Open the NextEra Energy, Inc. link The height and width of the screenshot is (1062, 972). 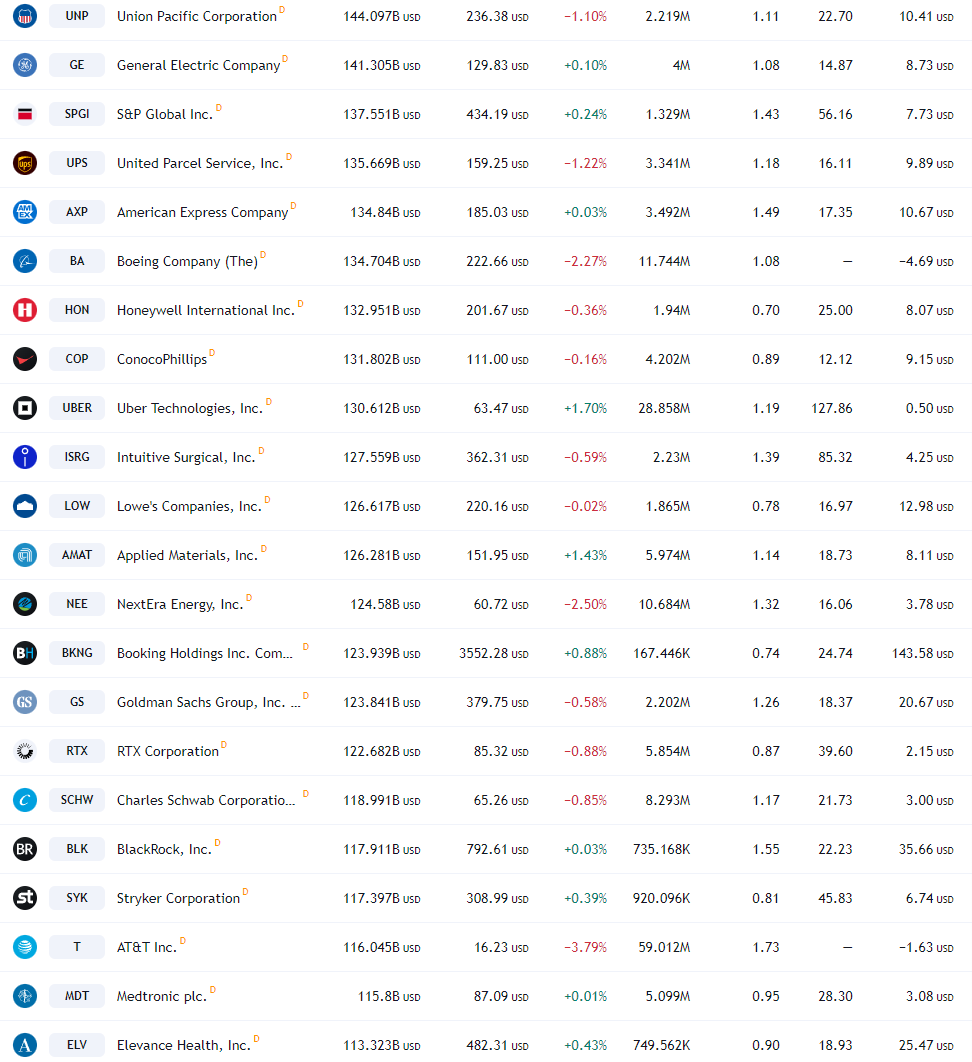[180, 604]
